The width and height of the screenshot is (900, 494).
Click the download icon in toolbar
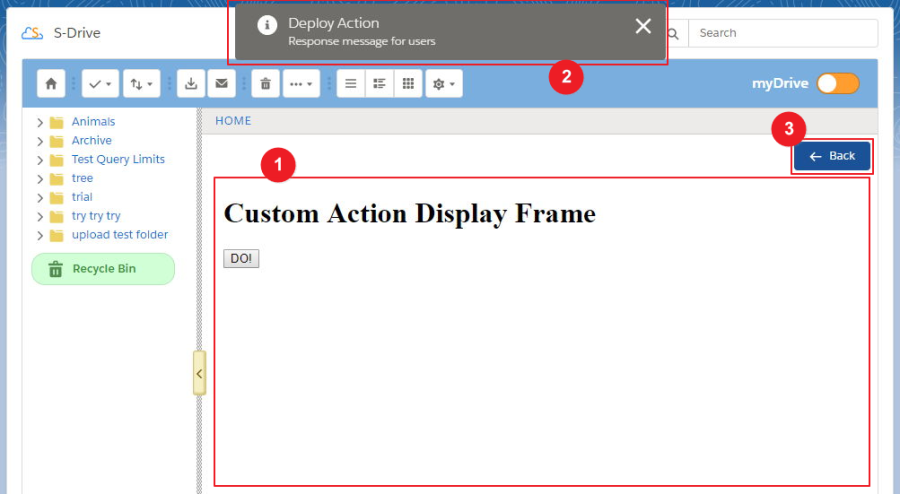(191, 84)
